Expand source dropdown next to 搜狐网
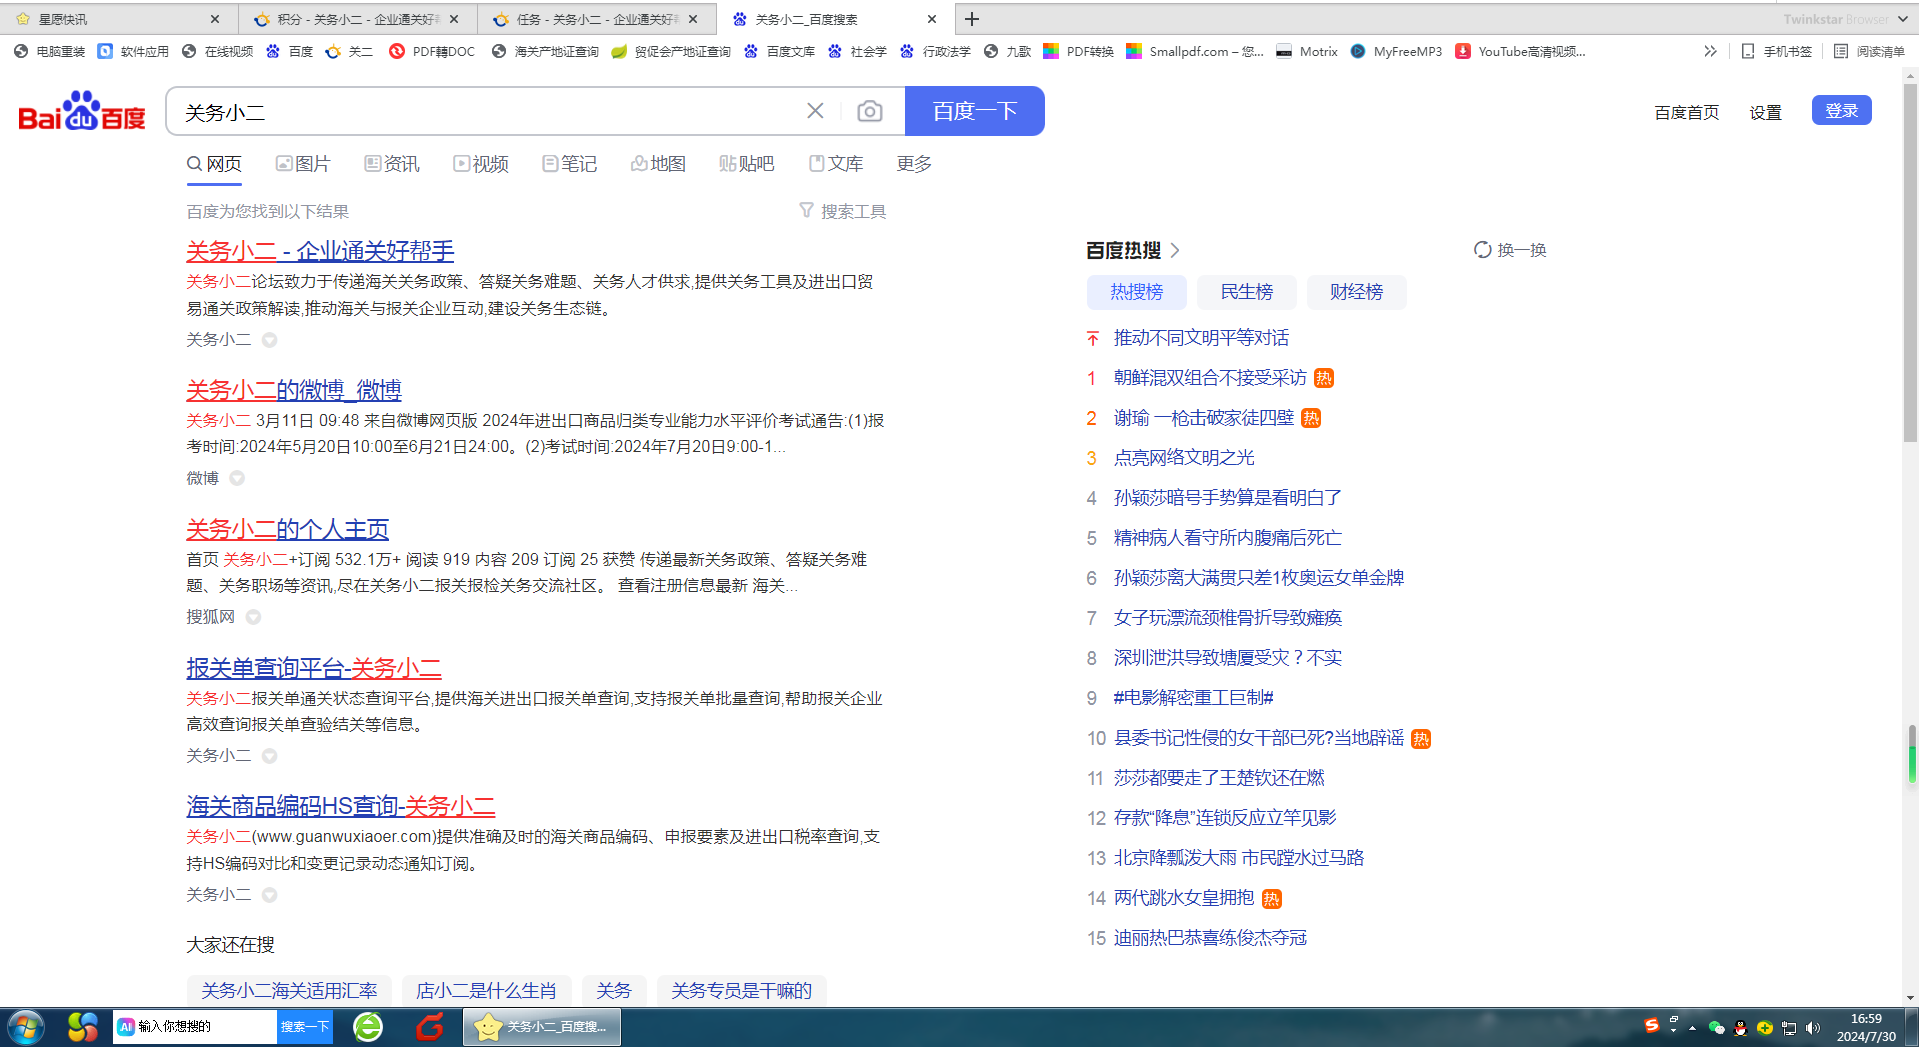 coord(253,617)
